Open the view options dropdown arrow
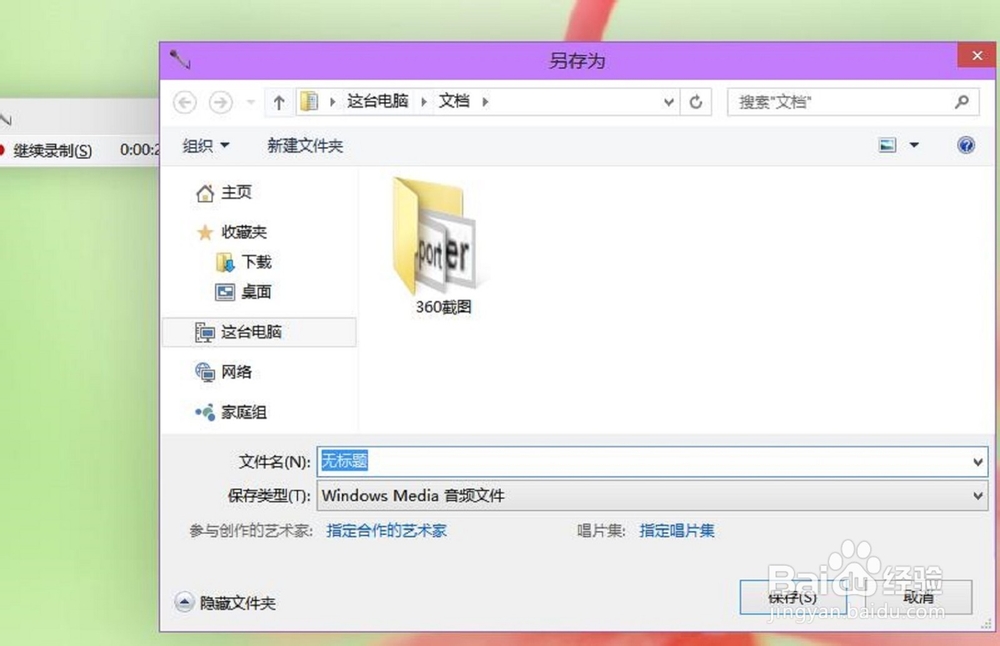The image size is (1000, 646). point(914,145)
